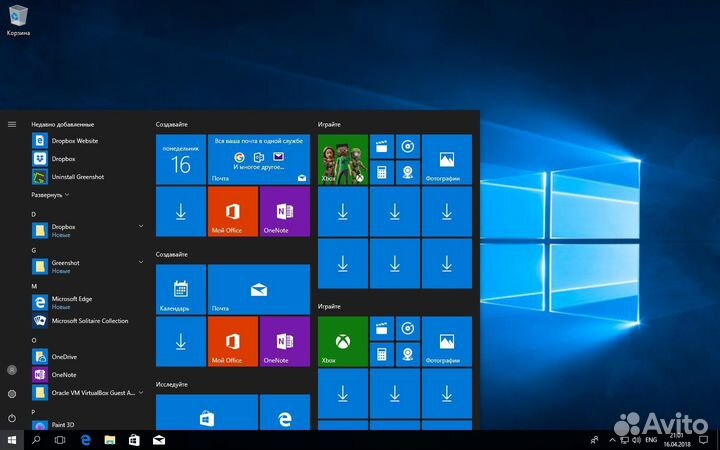Viewport: 720px width, 450px height.
Task: Click the Windows Start button
Action: (12, 440)
